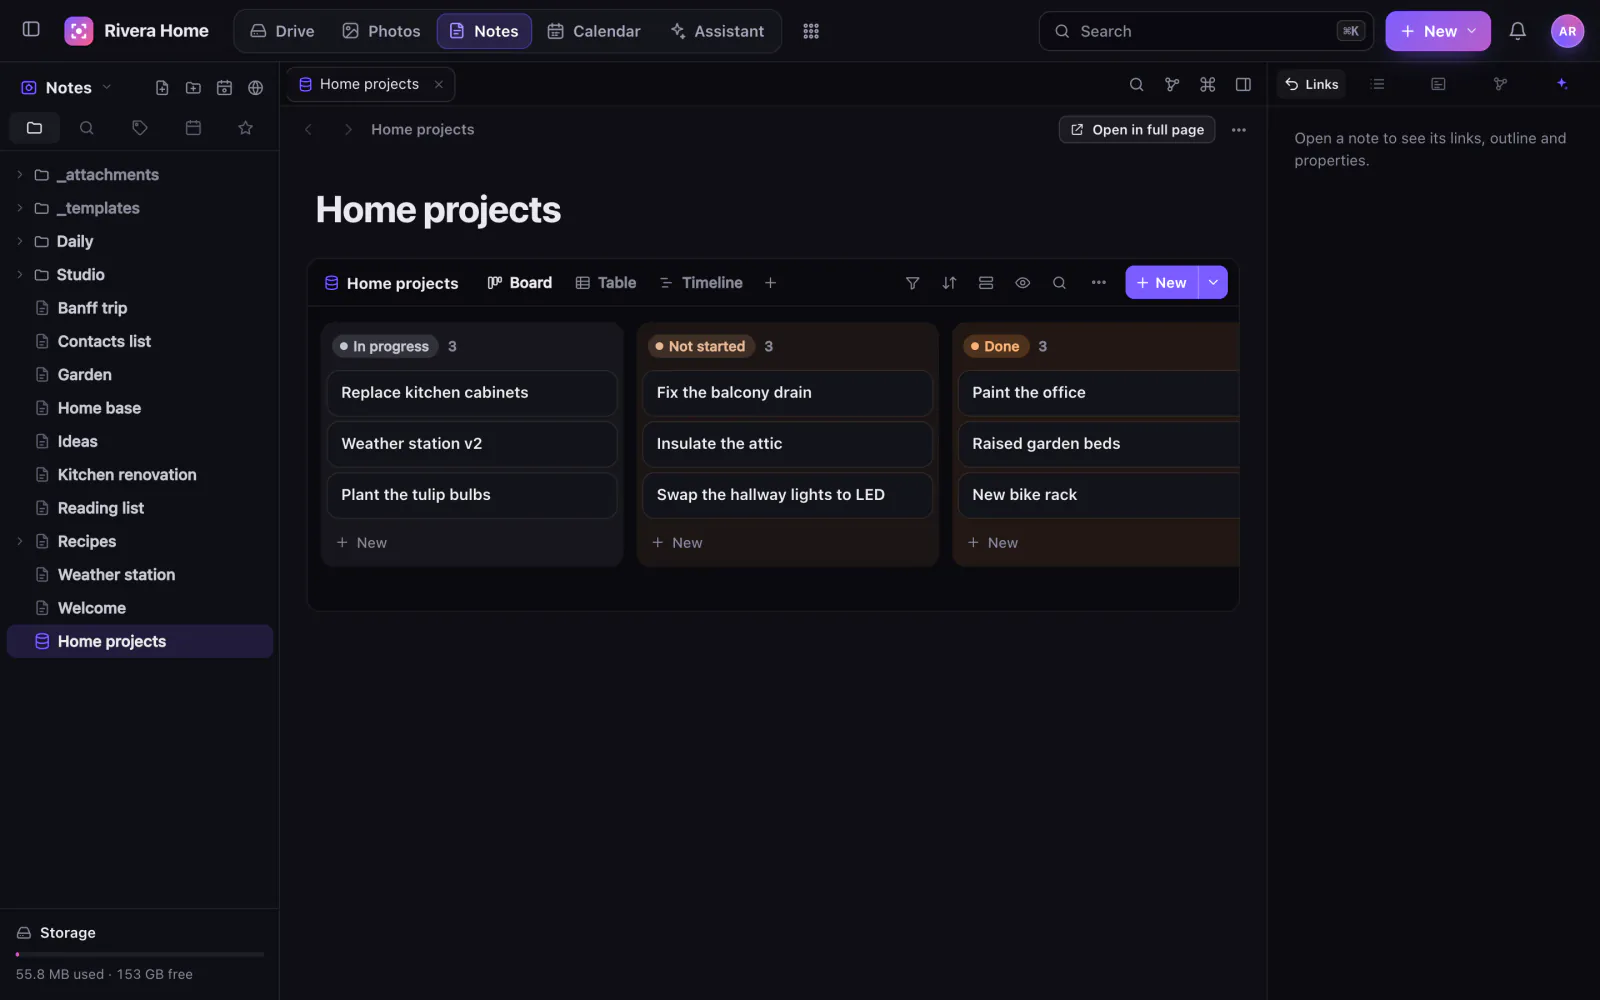Image resolution: width=1600 pixels, height=1000 pixels.
Task: Open the Calendar app tab
Action: pyautogui.click(x=594, y=31)
